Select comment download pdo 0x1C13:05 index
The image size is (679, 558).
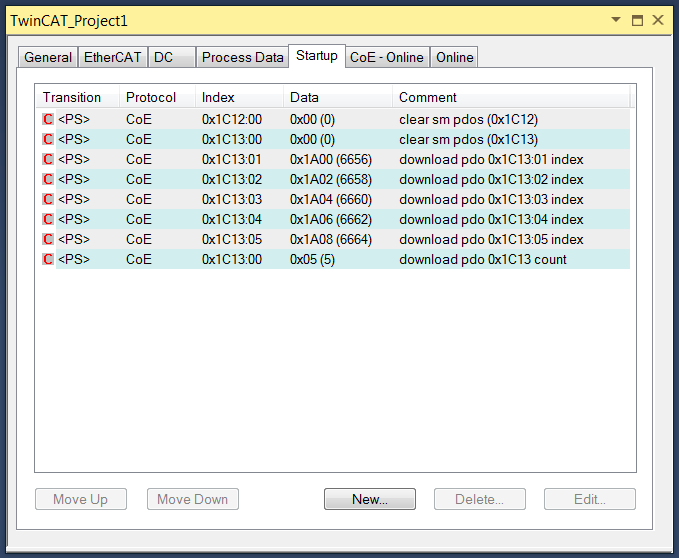coord(491,239)
